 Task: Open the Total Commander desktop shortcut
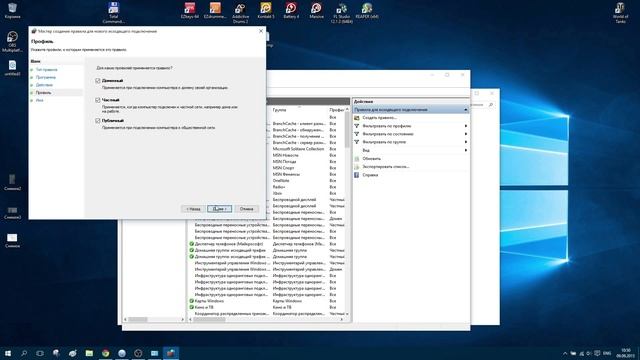pos(113,12)
